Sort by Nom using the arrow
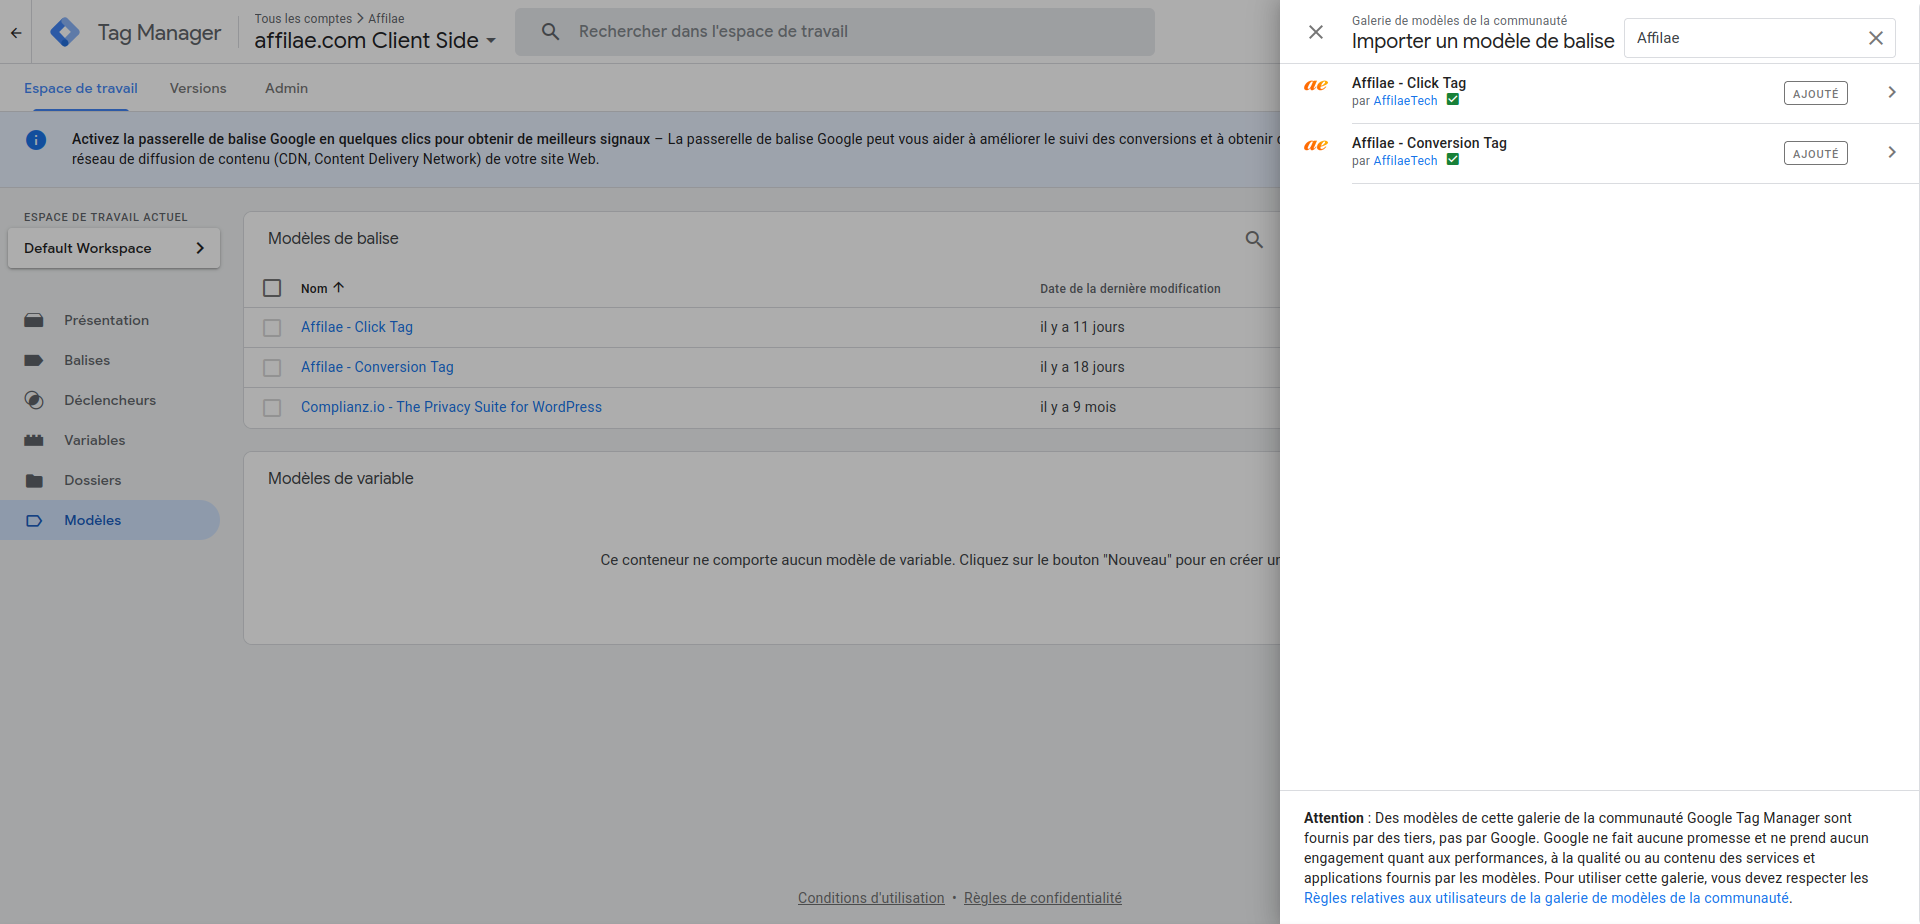Image resolution: width=1920 pixels, height=924 pixels. [x=339, y=287]
